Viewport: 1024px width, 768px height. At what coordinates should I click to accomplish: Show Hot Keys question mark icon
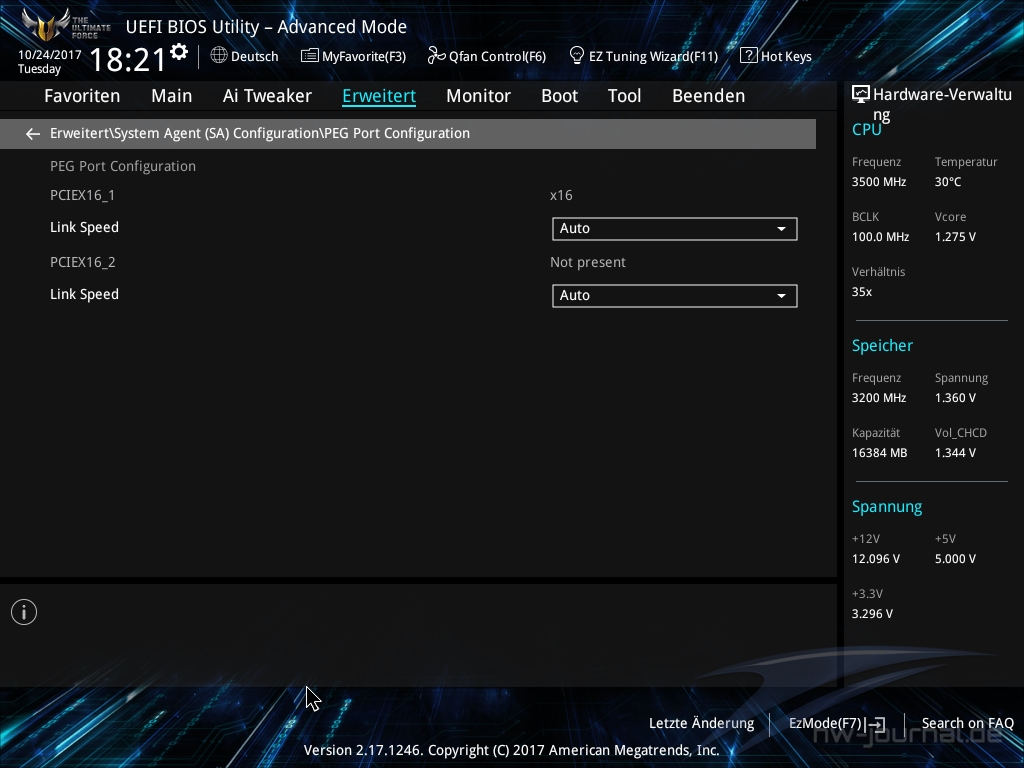tap(748, 56)
